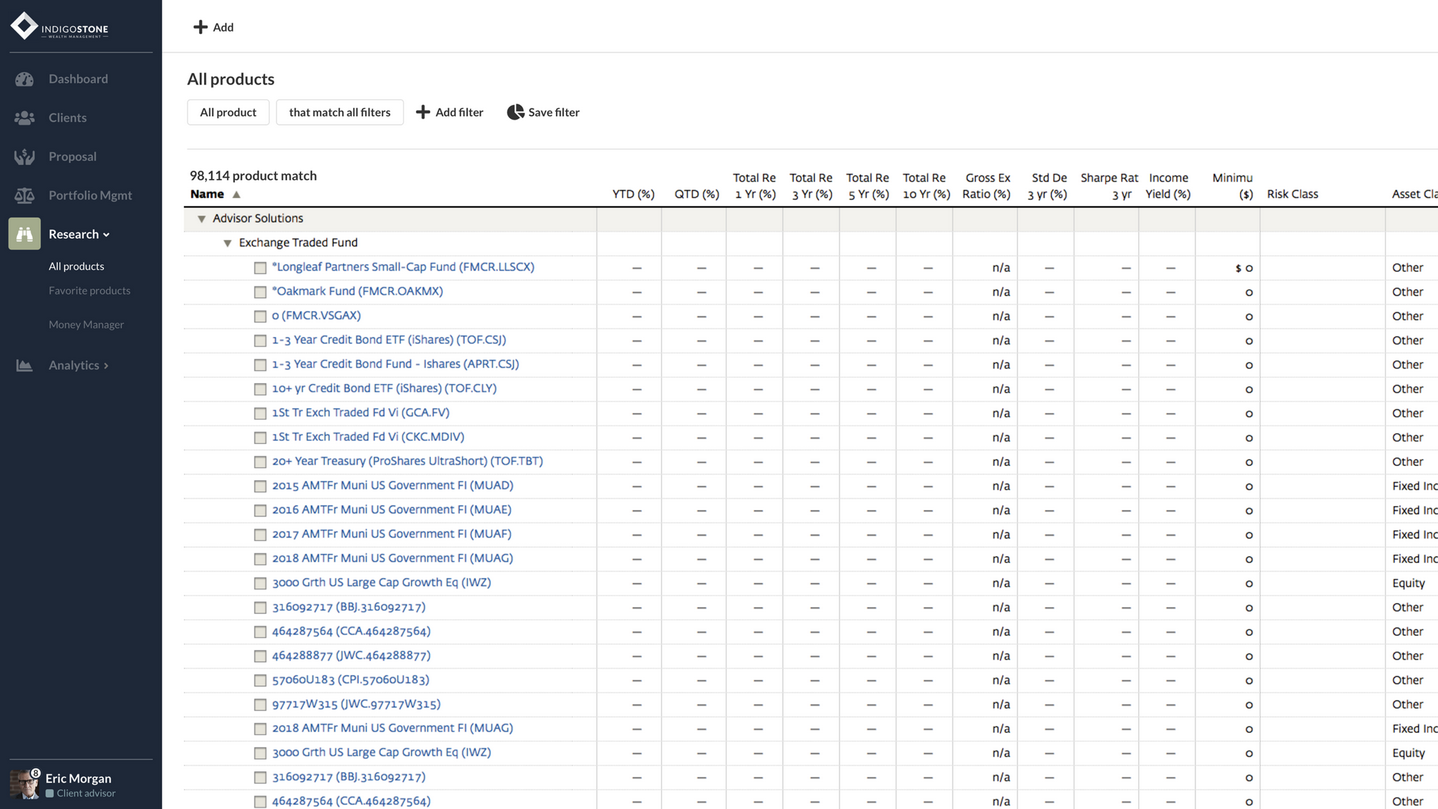Screen dimensions: 1438x809
Task: Go to Money Manager section
Action: [86, 325]
